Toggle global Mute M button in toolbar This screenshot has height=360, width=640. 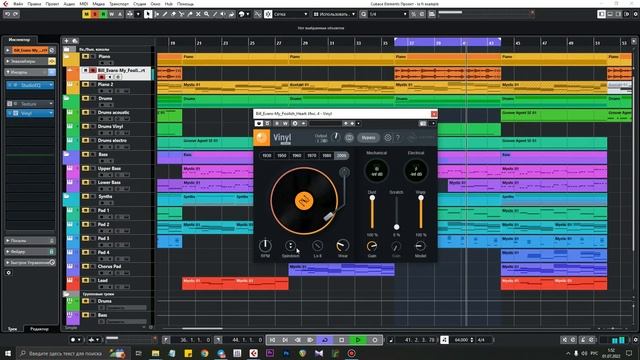86,14
